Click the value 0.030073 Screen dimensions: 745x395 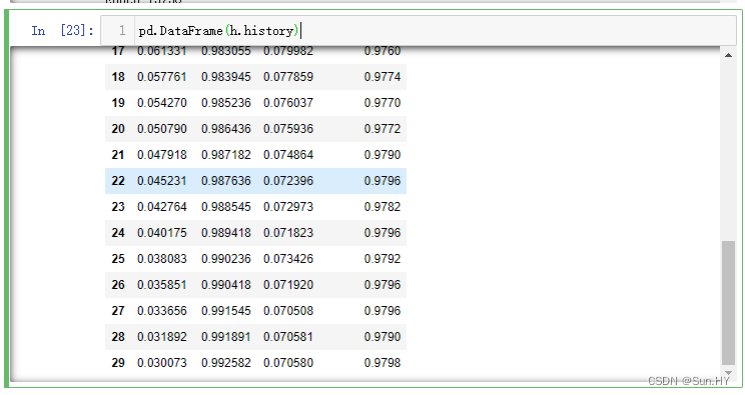click(x=162, y=363)
